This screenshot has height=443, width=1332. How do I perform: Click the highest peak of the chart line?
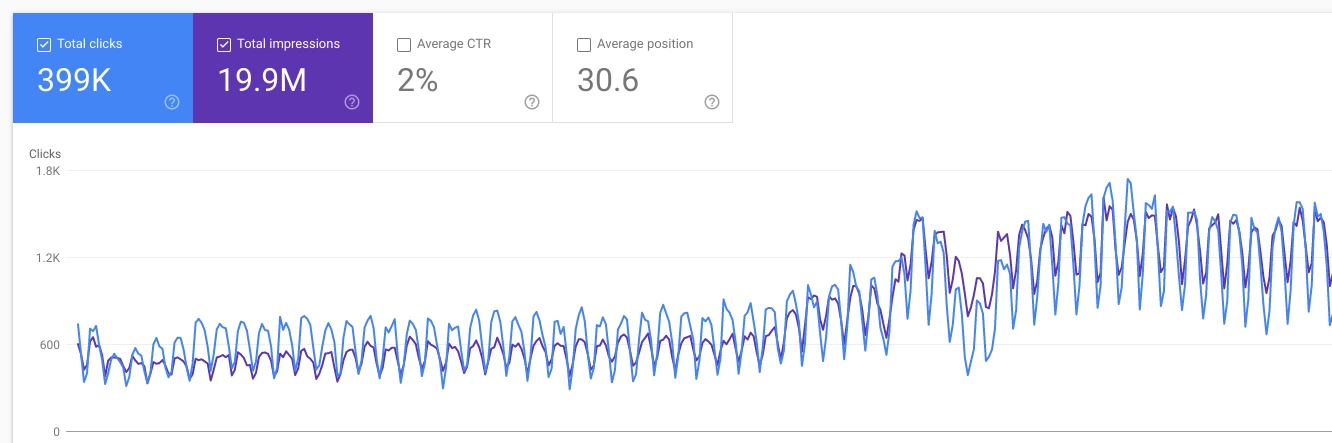pos(1128,180)
